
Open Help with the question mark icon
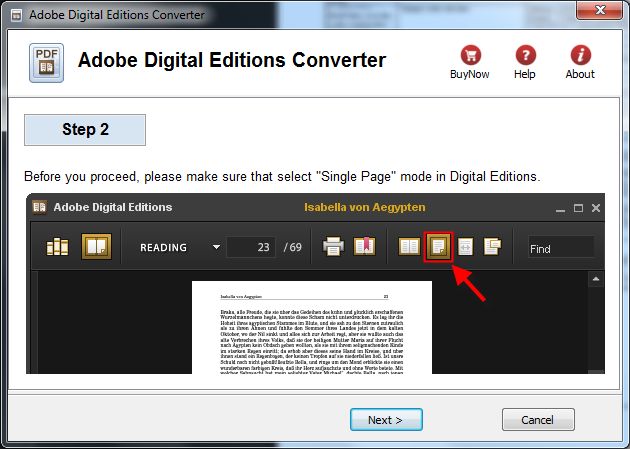[x=526, y=55]
